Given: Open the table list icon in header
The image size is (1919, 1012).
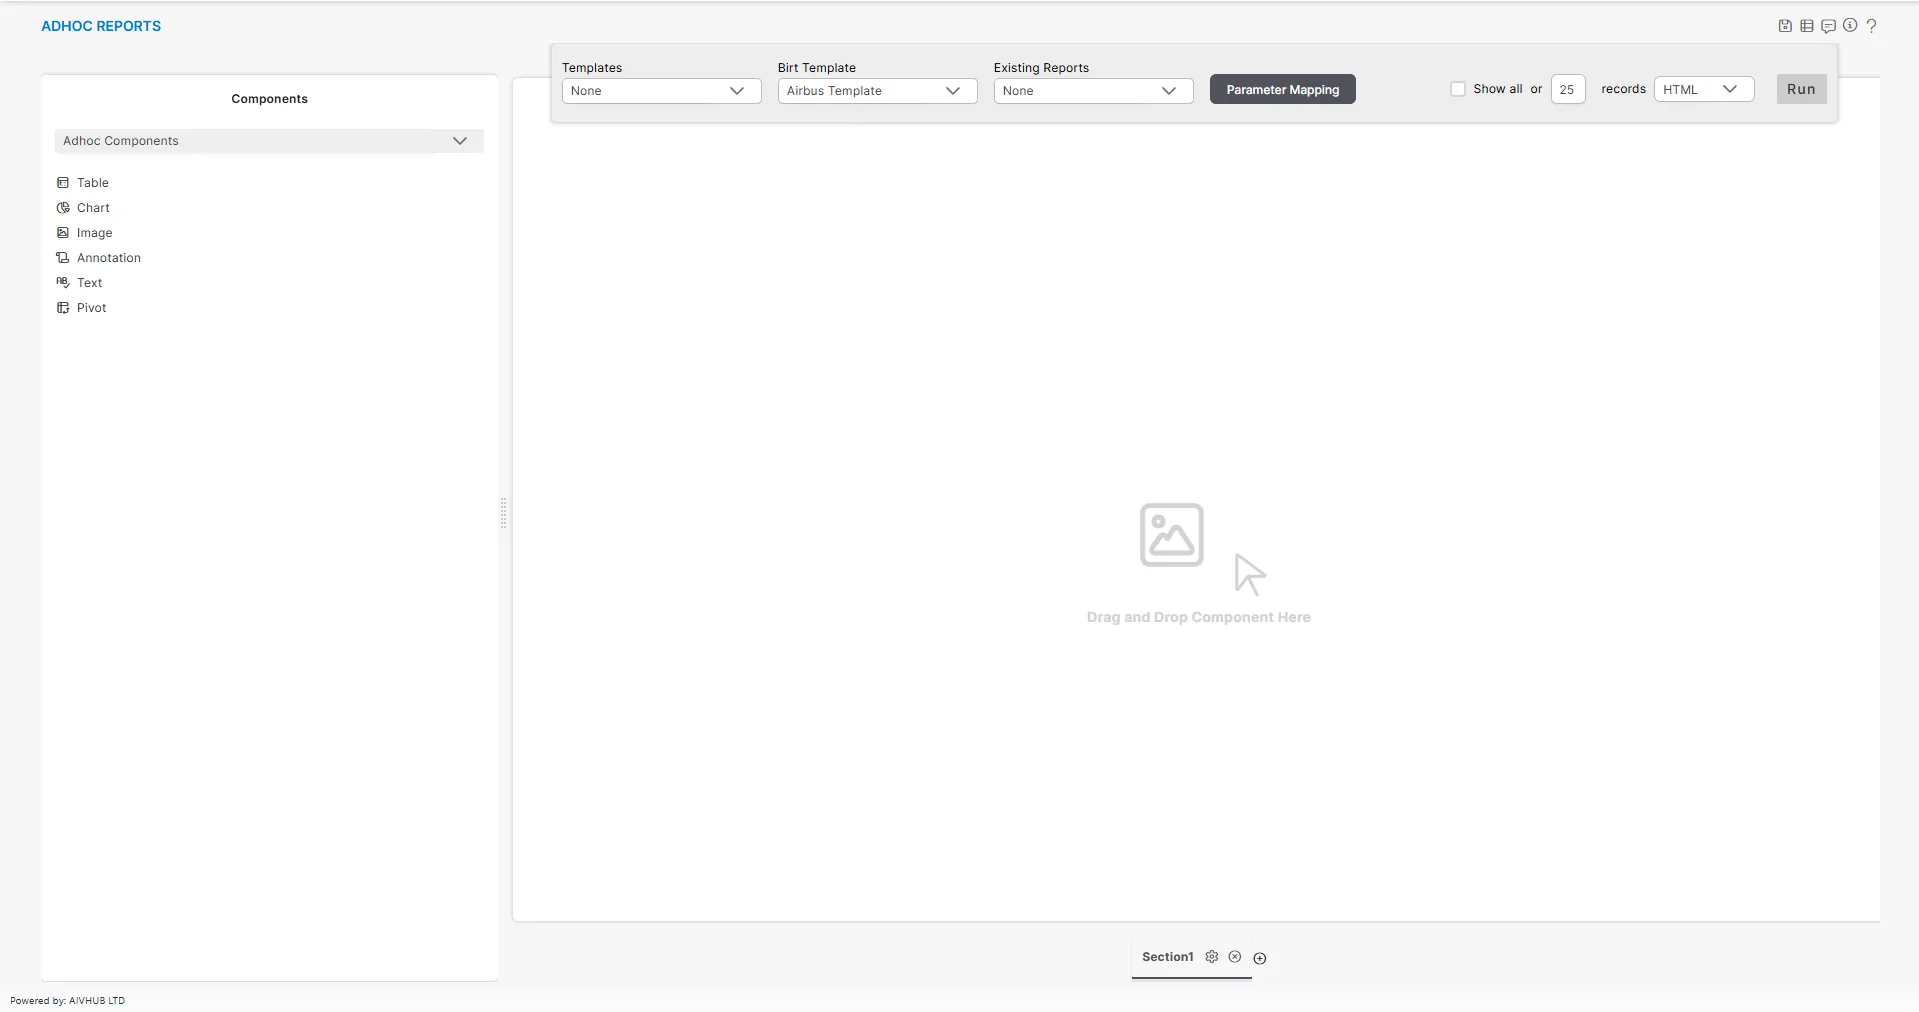Looking at the screenshot, I should (x=1807, y=26).
